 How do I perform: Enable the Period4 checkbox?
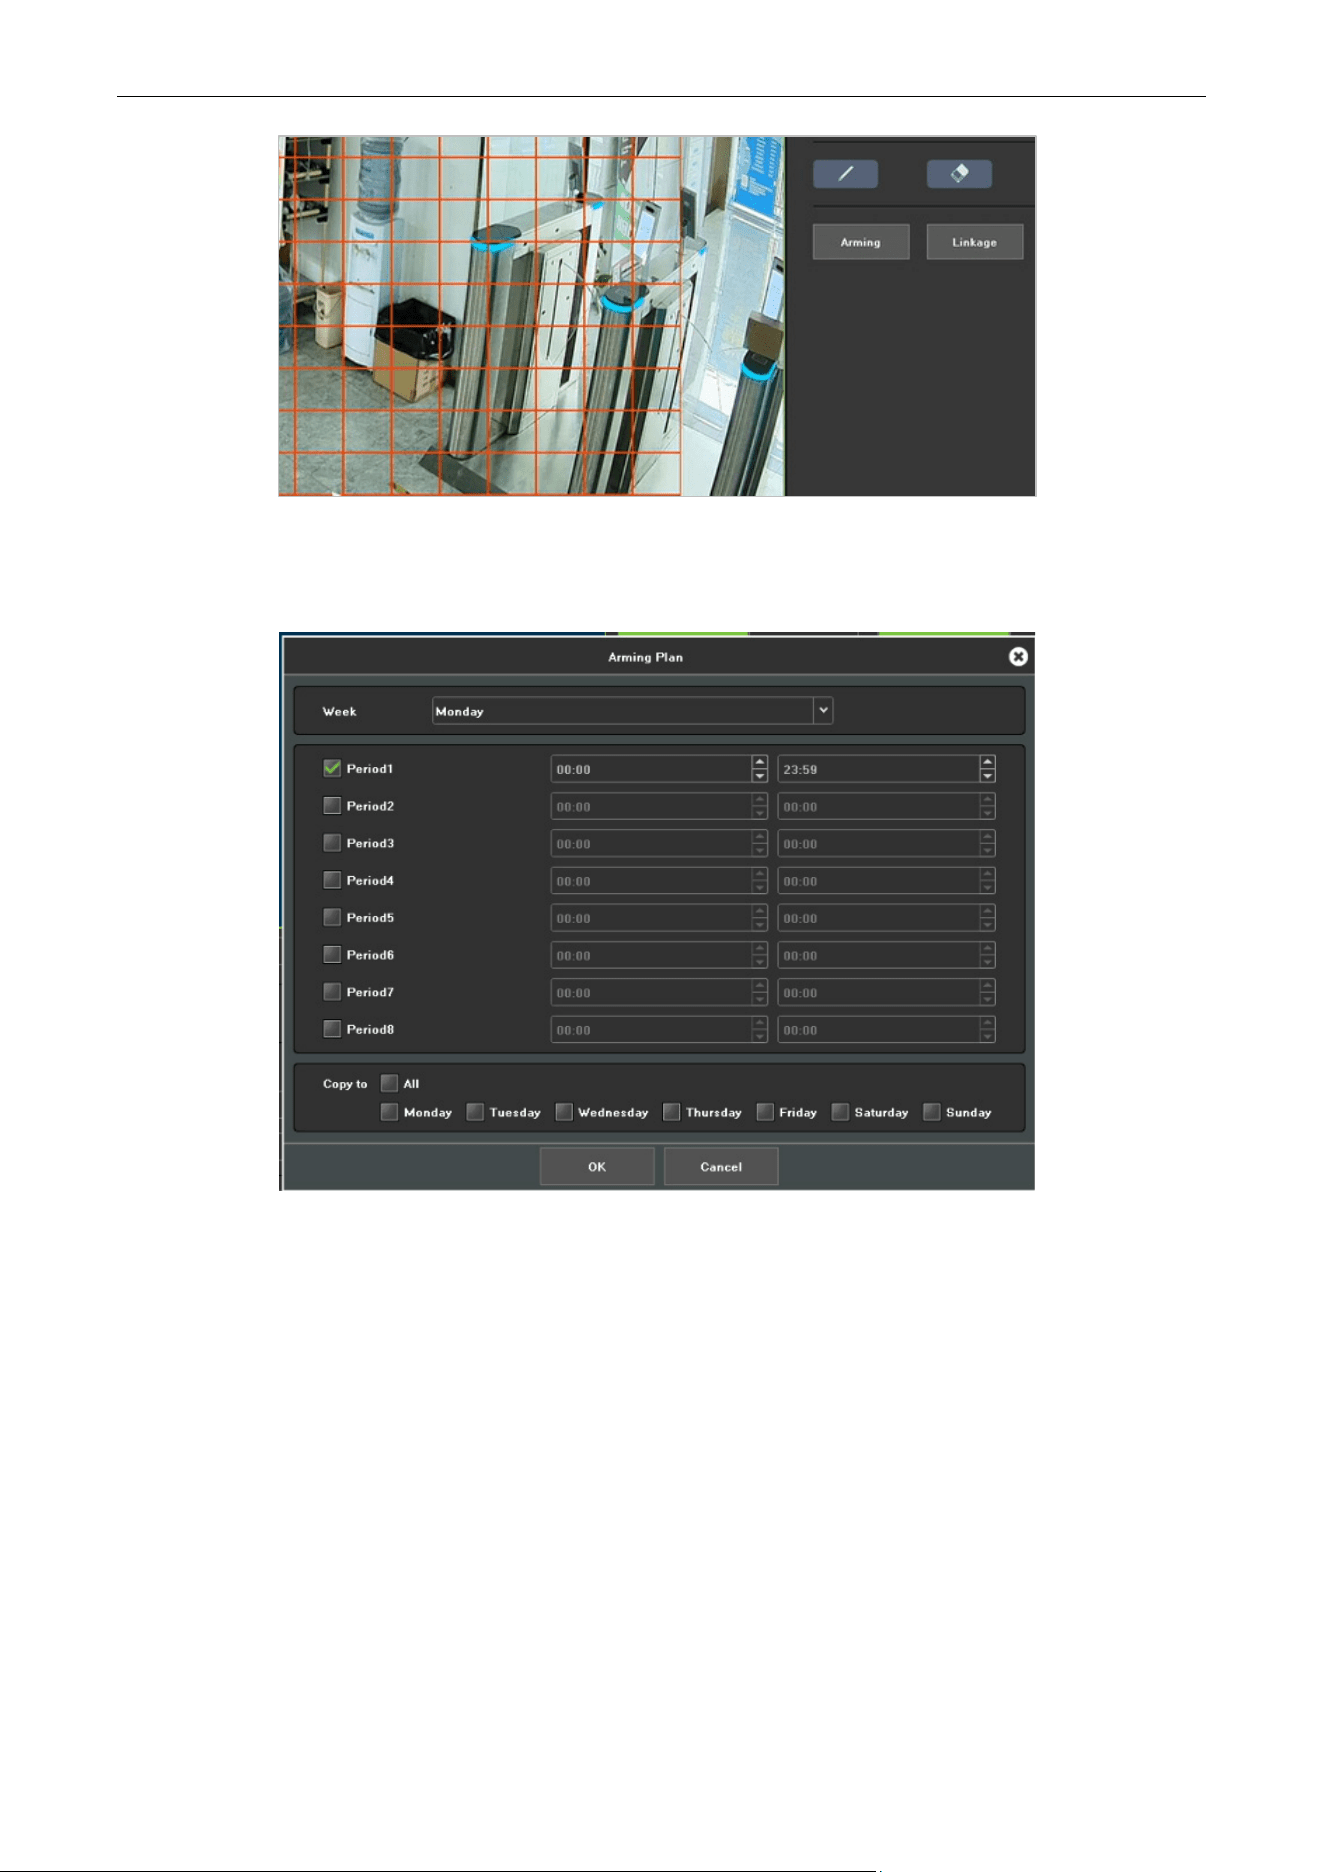332,880
